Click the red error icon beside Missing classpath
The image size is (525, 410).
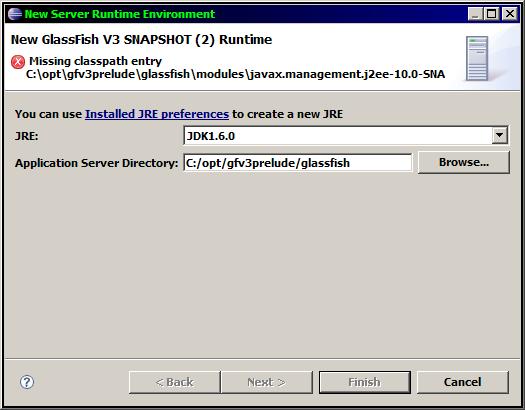(x=18, y=62)
